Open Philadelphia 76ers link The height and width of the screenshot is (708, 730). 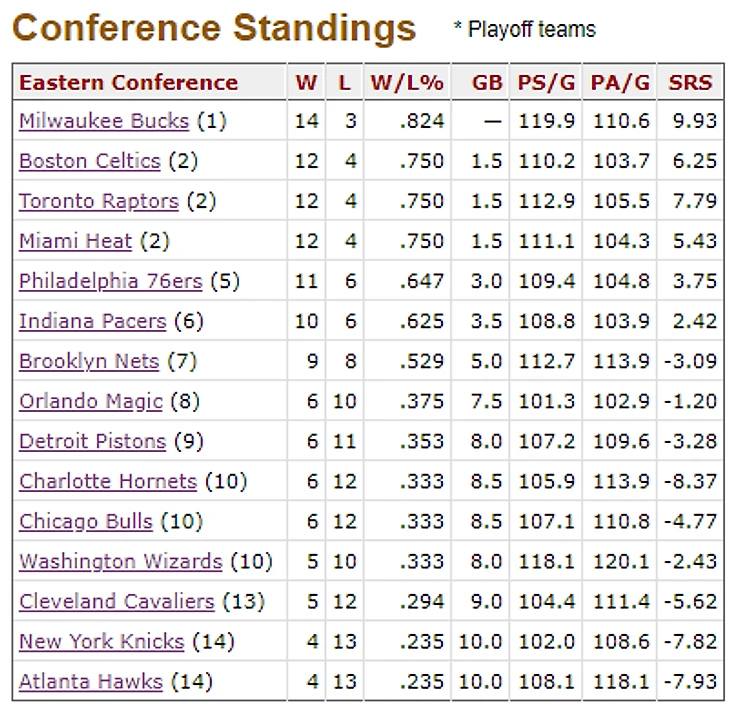tap(110, 281)
